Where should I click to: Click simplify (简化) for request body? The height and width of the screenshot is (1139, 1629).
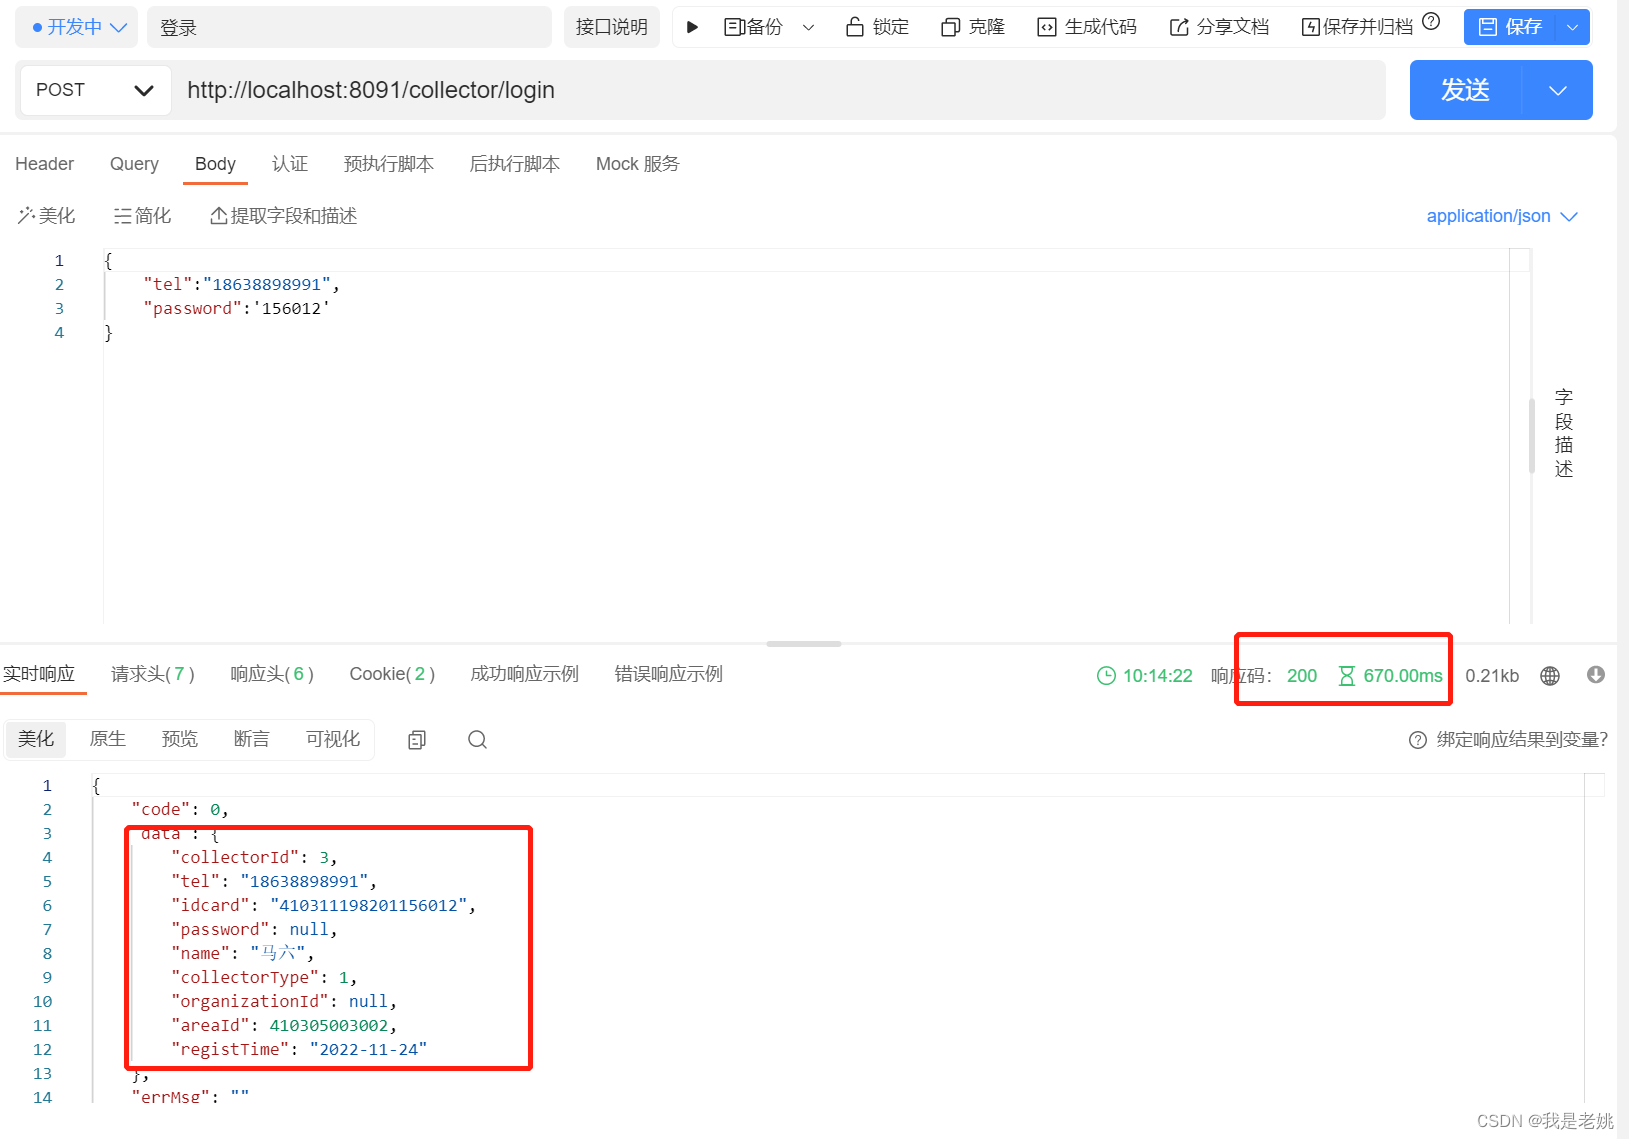tap(142, 216)
